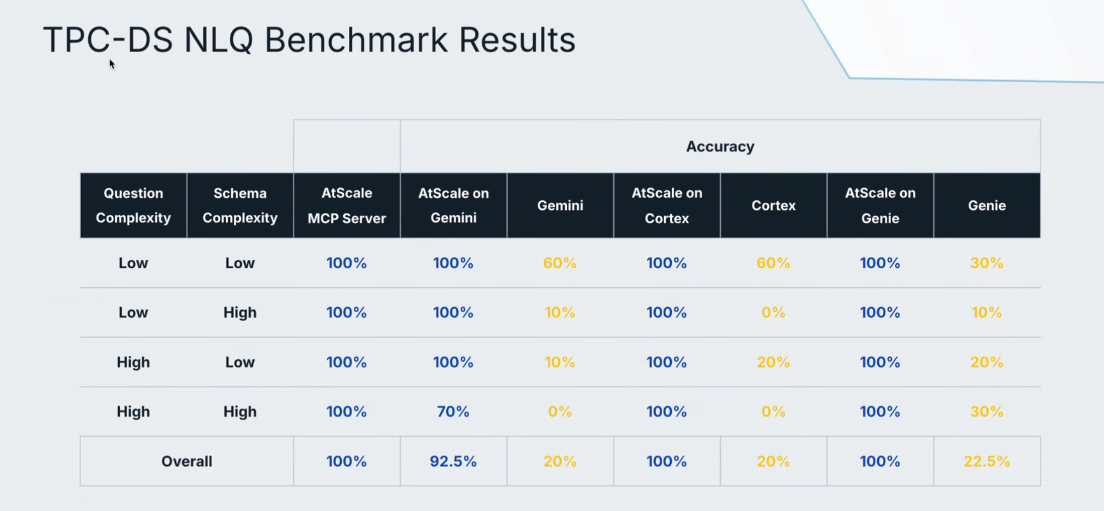Select the Gemini column header
The height and width of the screenshot is (511, 1104).
point(560,206)
